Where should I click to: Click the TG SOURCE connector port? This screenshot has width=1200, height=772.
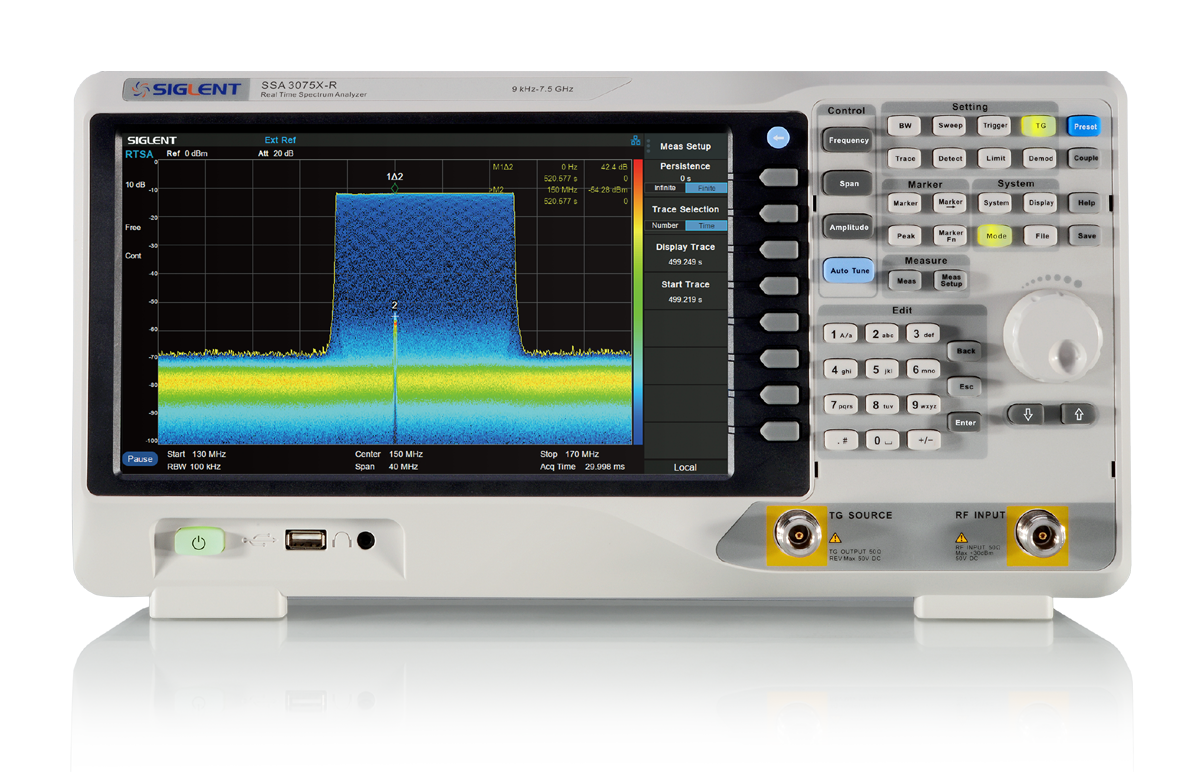[x=797, y=535]
